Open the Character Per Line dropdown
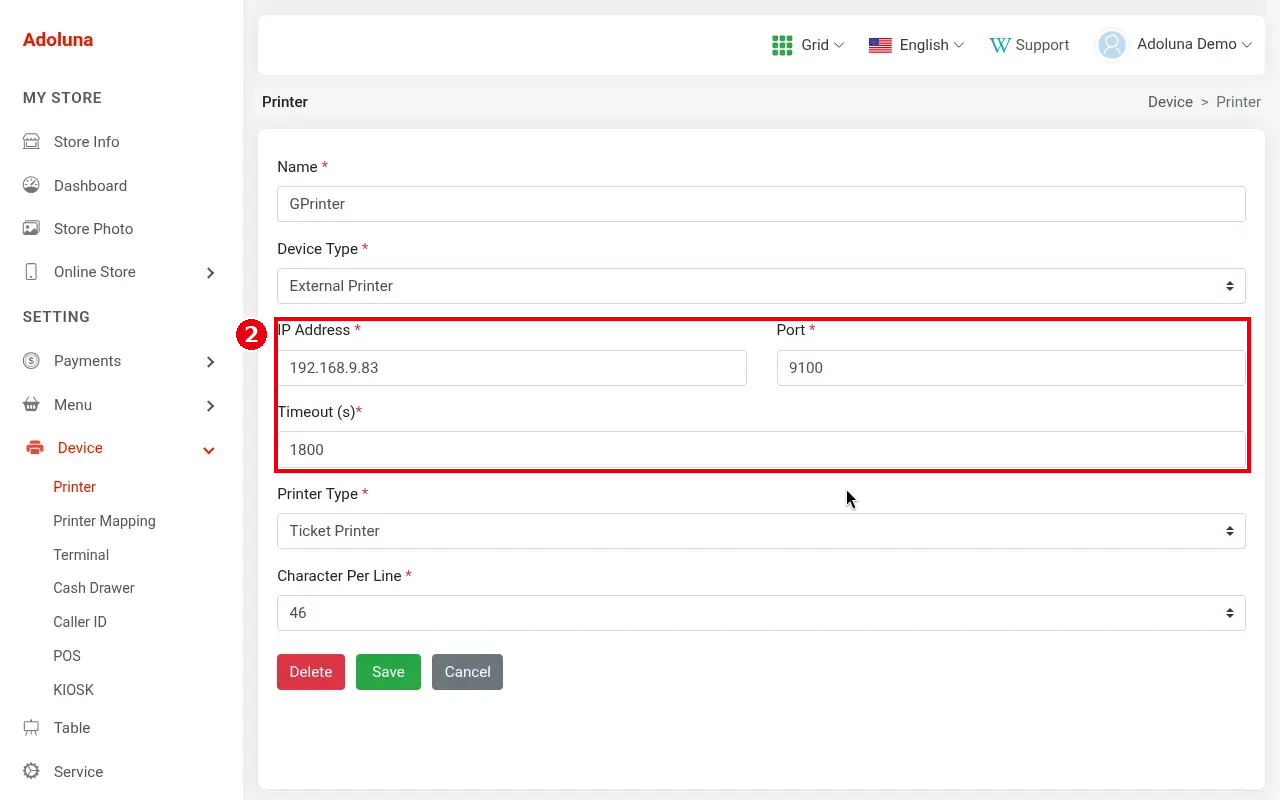 [761, 613]
